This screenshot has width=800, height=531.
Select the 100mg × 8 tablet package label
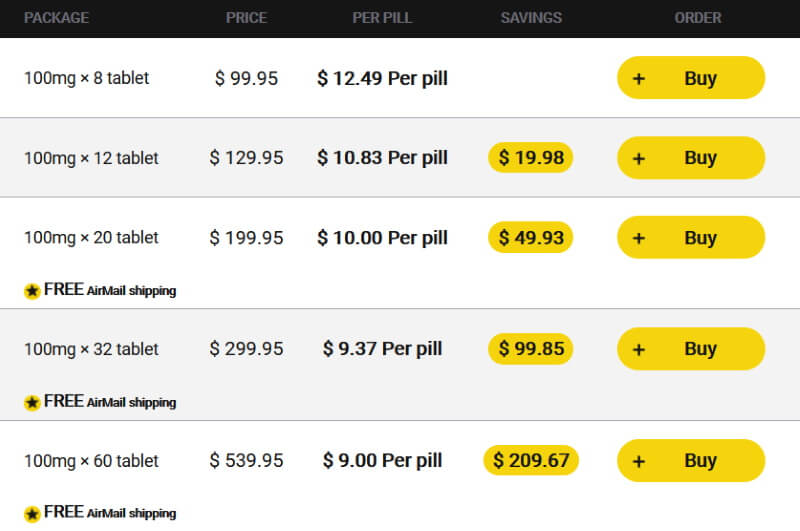pyautogui.click(x=87, y=78)
